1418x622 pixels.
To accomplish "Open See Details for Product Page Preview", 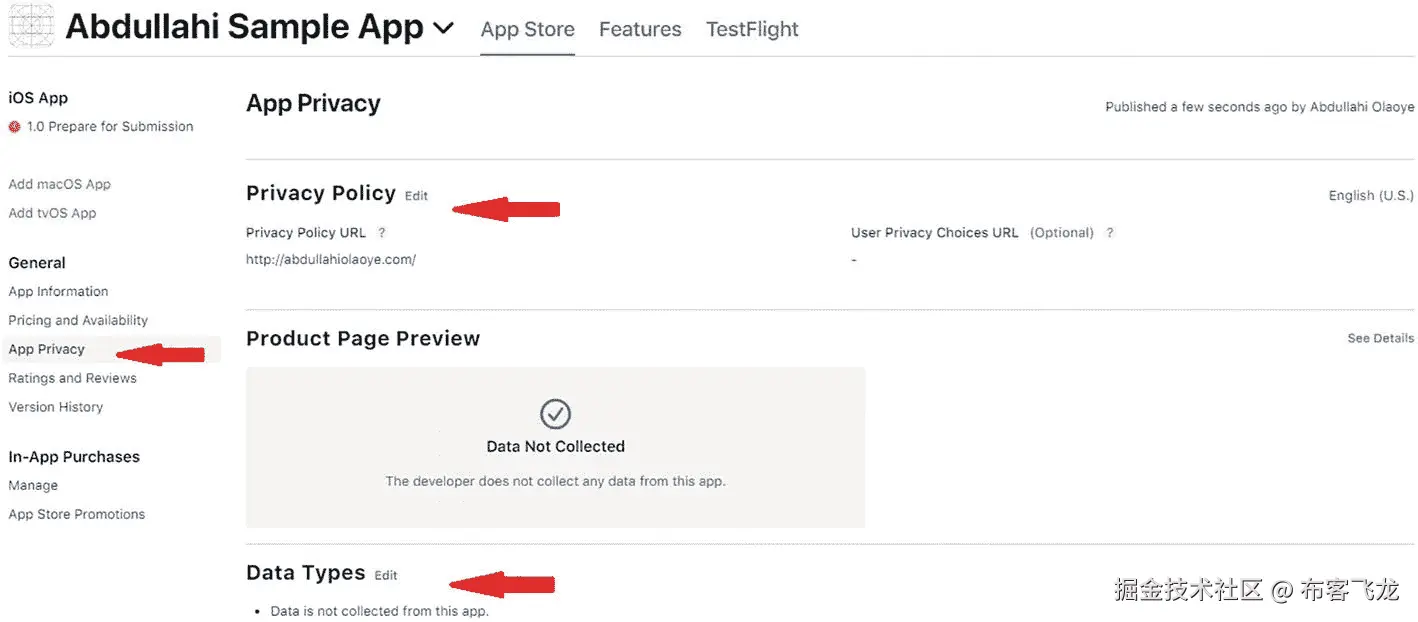I will click(x=1380, y=339).
